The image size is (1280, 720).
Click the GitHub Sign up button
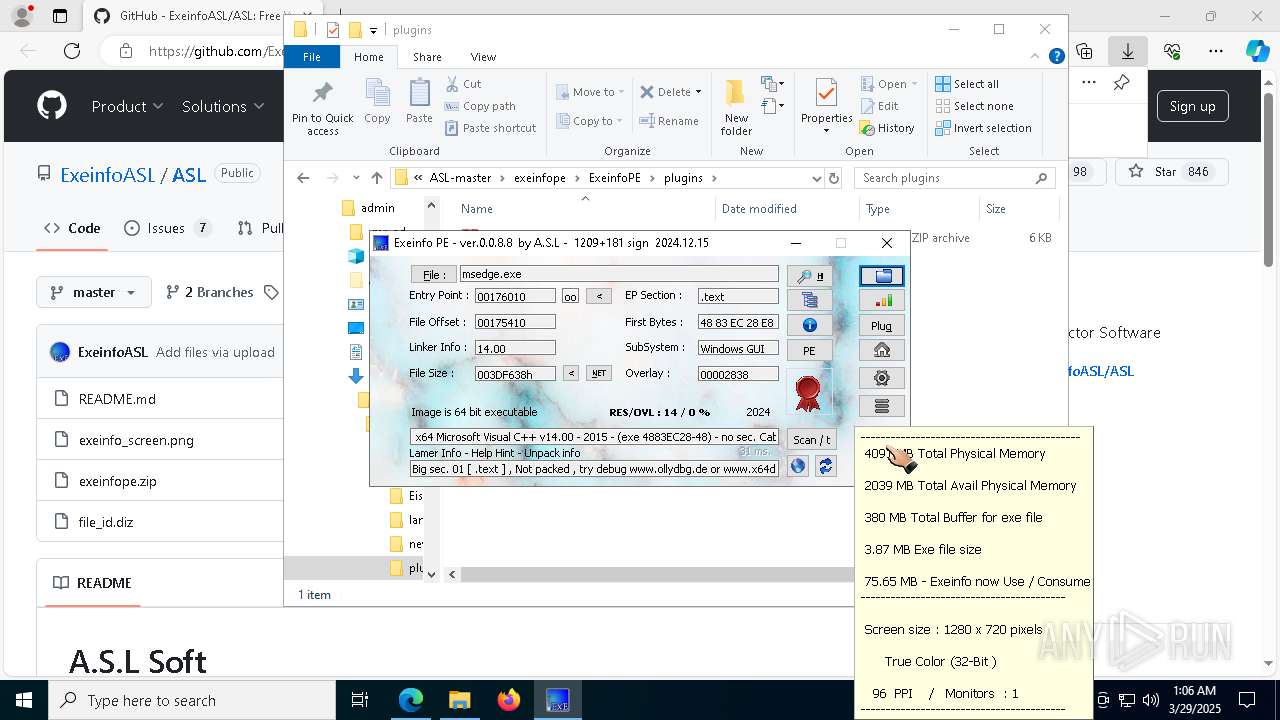pos(1192,106)
